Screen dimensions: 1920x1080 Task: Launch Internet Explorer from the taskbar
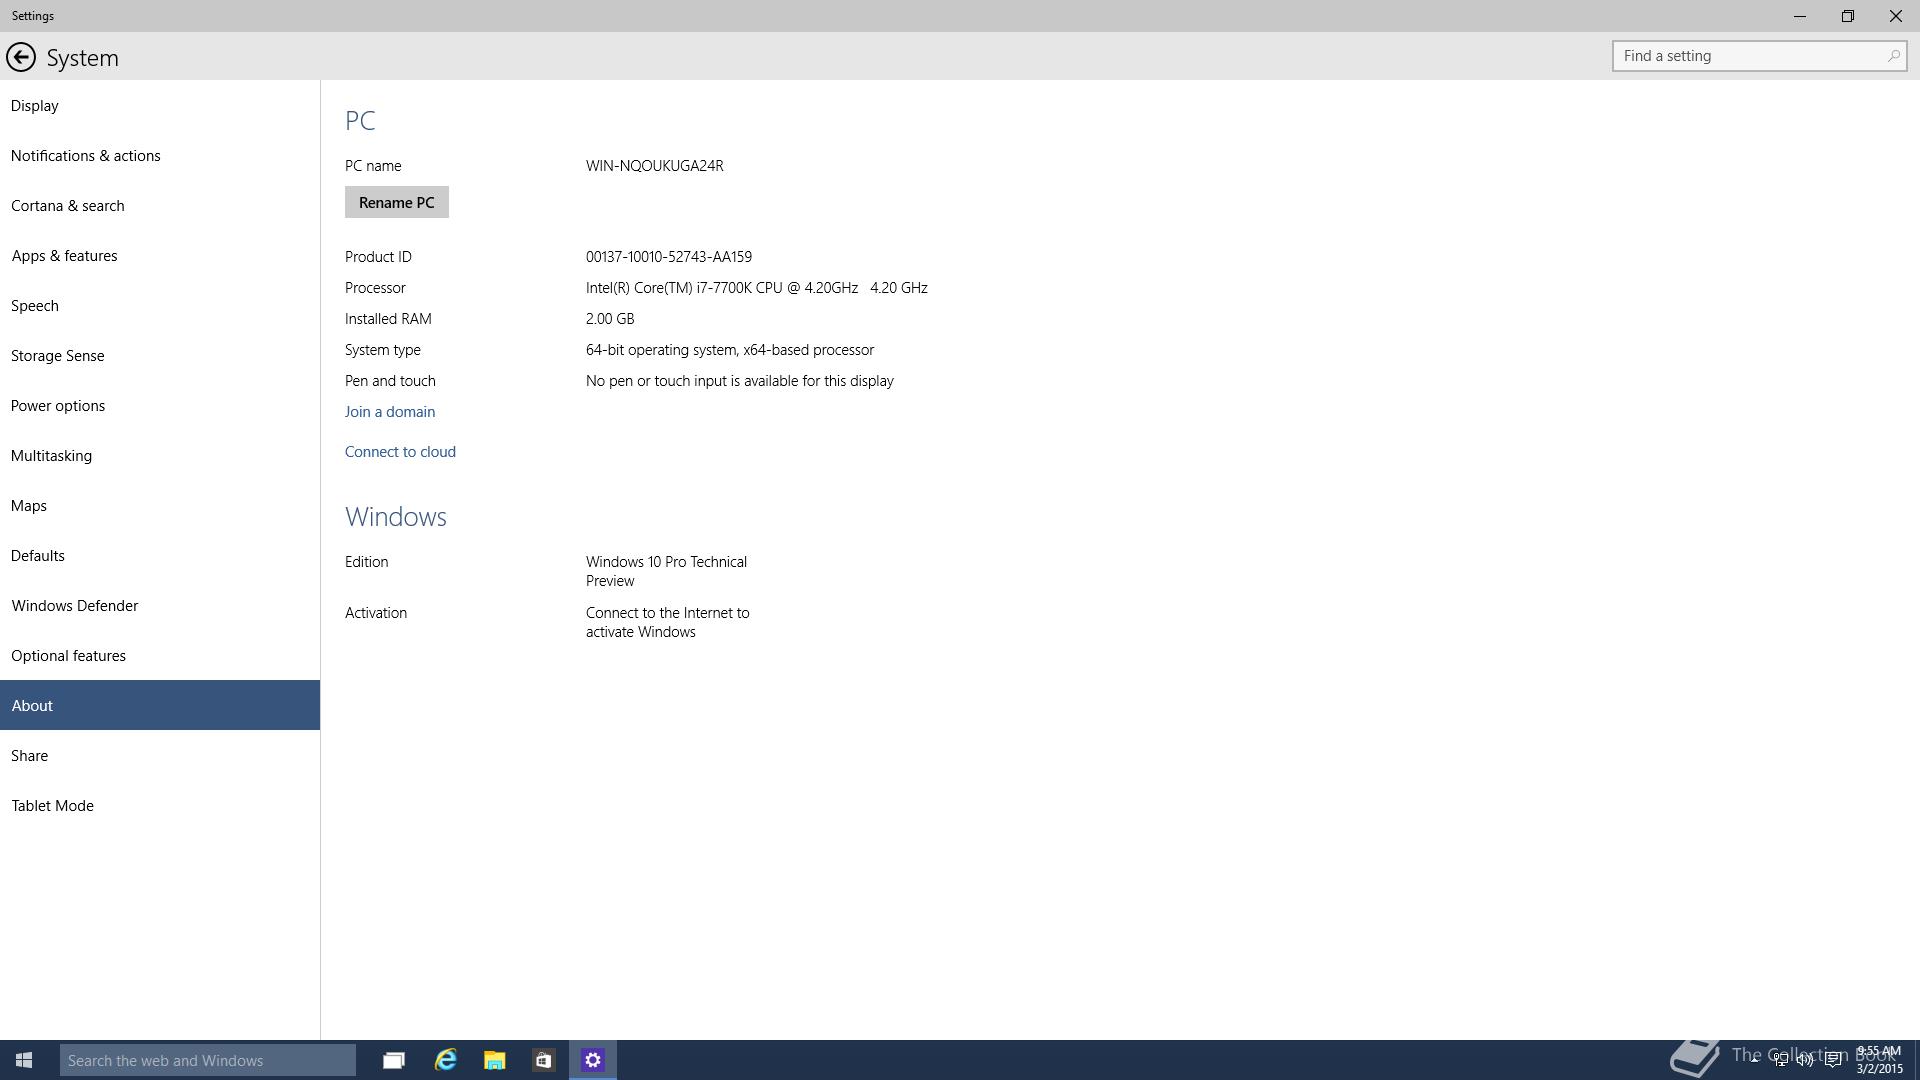(x=445, y=1060)
